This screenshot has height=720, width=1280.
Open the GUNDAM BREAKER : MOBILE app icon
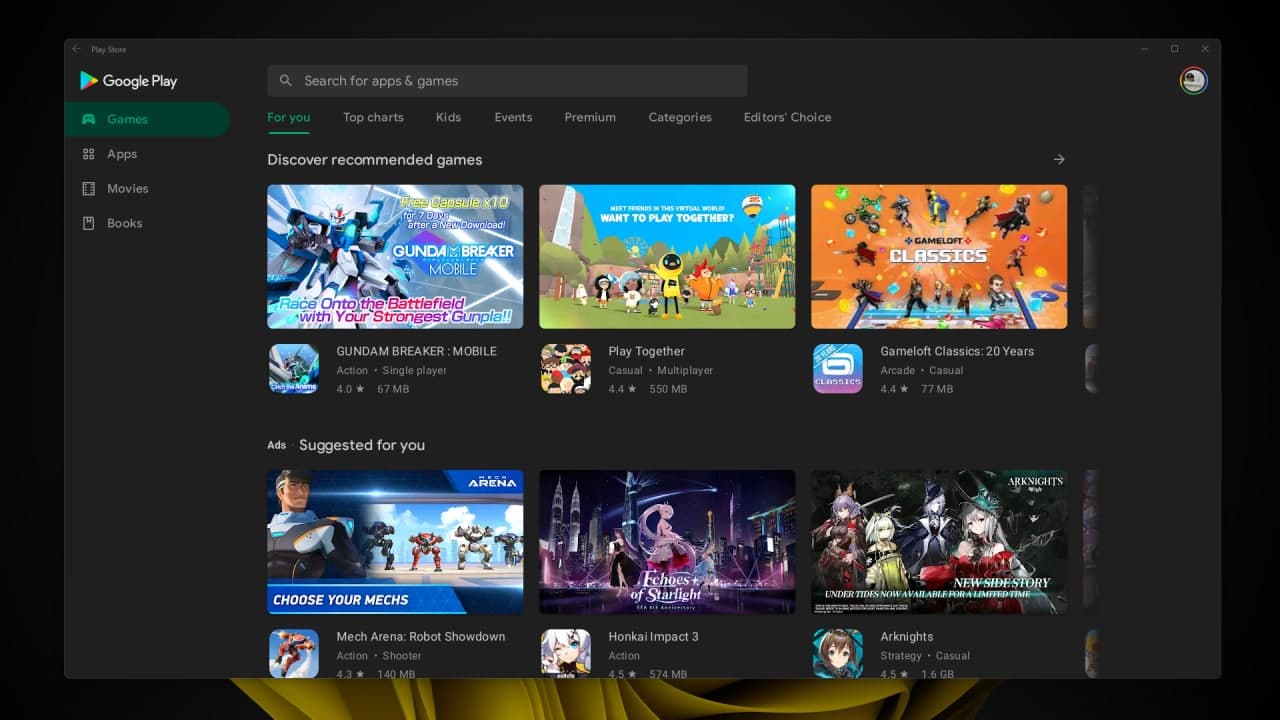(293, 368)
